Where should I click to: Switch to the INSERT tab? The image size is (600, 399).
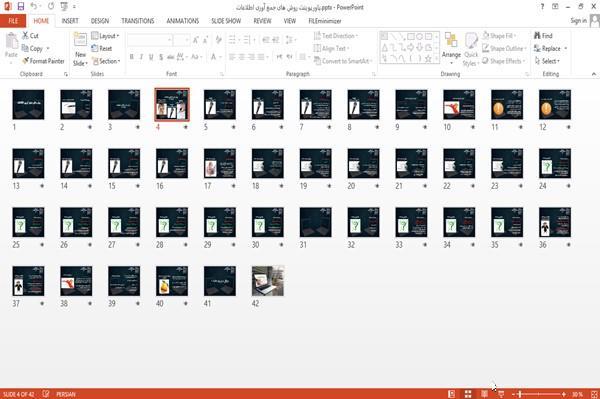(70, 21)
